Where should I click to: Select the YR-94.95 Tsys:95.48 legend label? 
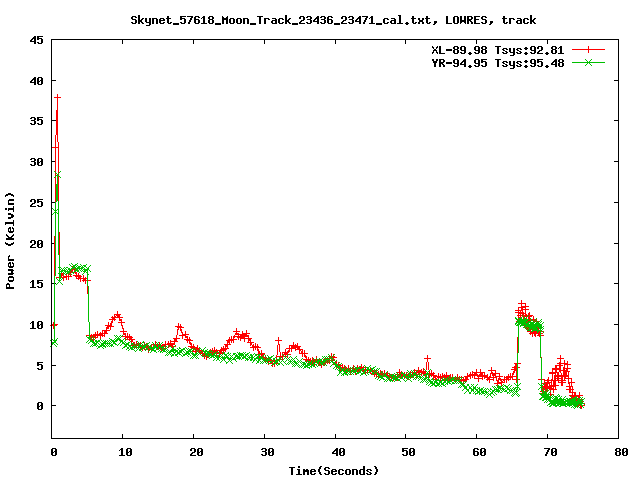(x=498, y=63)
